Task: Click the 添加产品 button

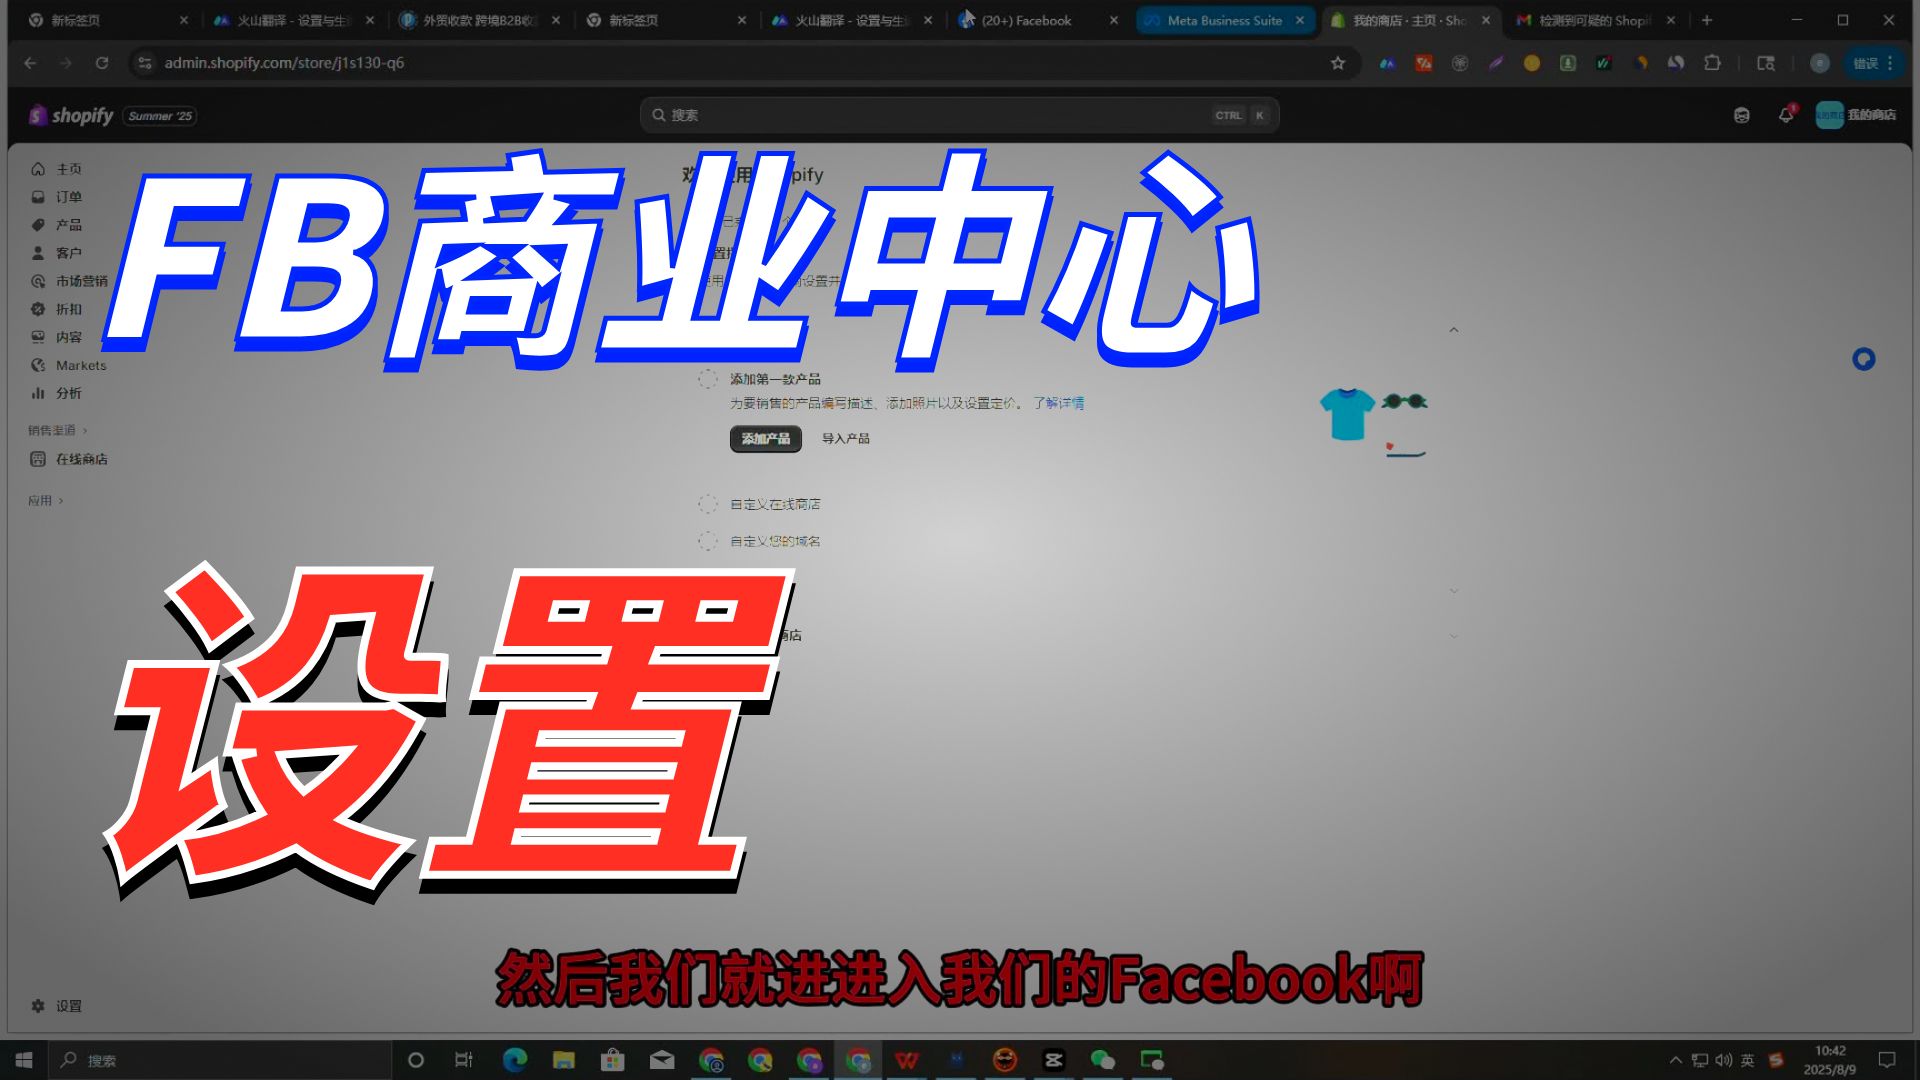Action: click(766, 439)
